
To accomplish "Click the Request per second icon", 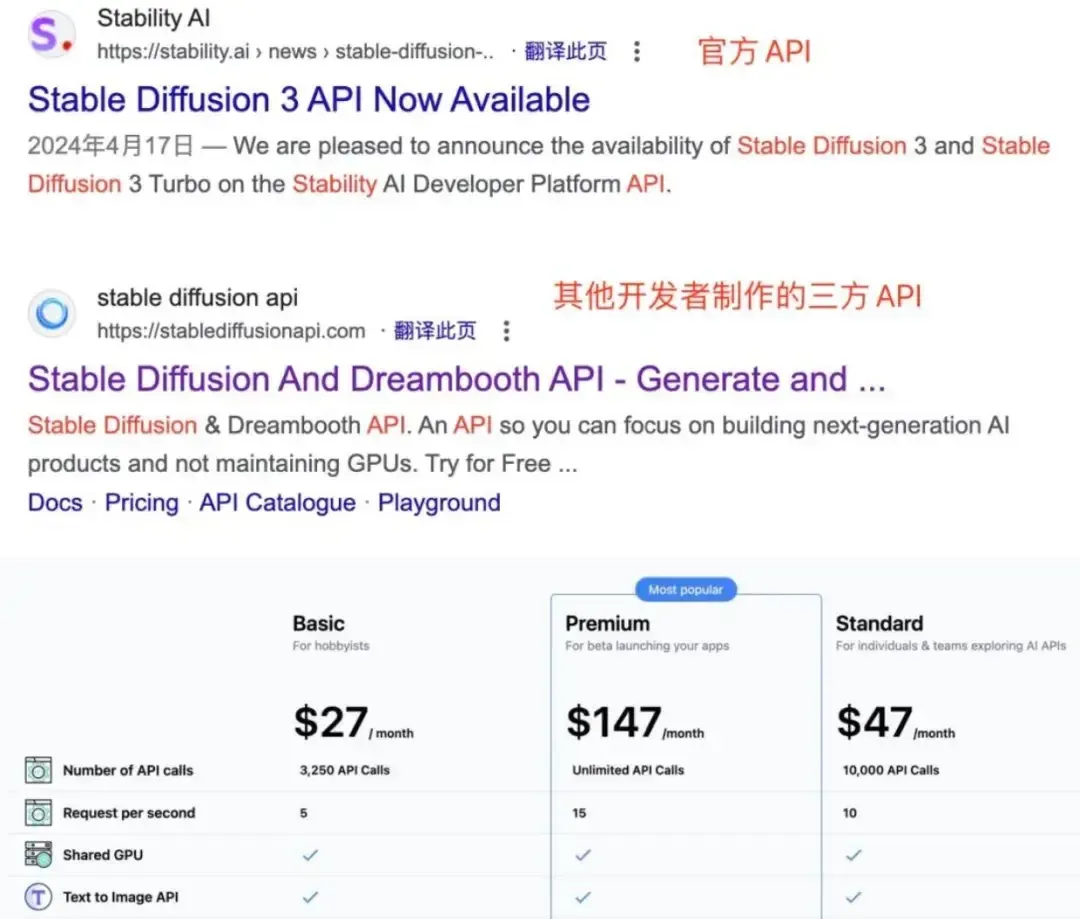I will coord(38,813).
